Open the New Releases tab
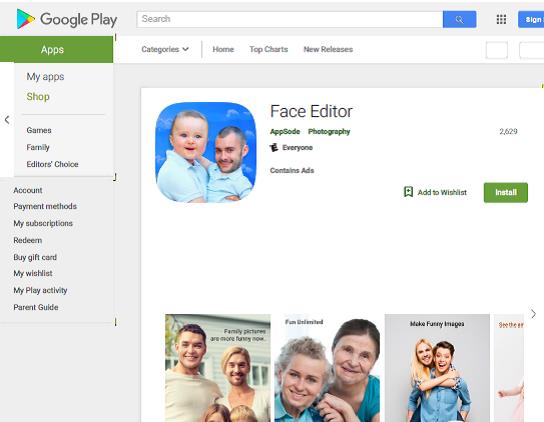The image size is (544, 422). coord(328,49)
